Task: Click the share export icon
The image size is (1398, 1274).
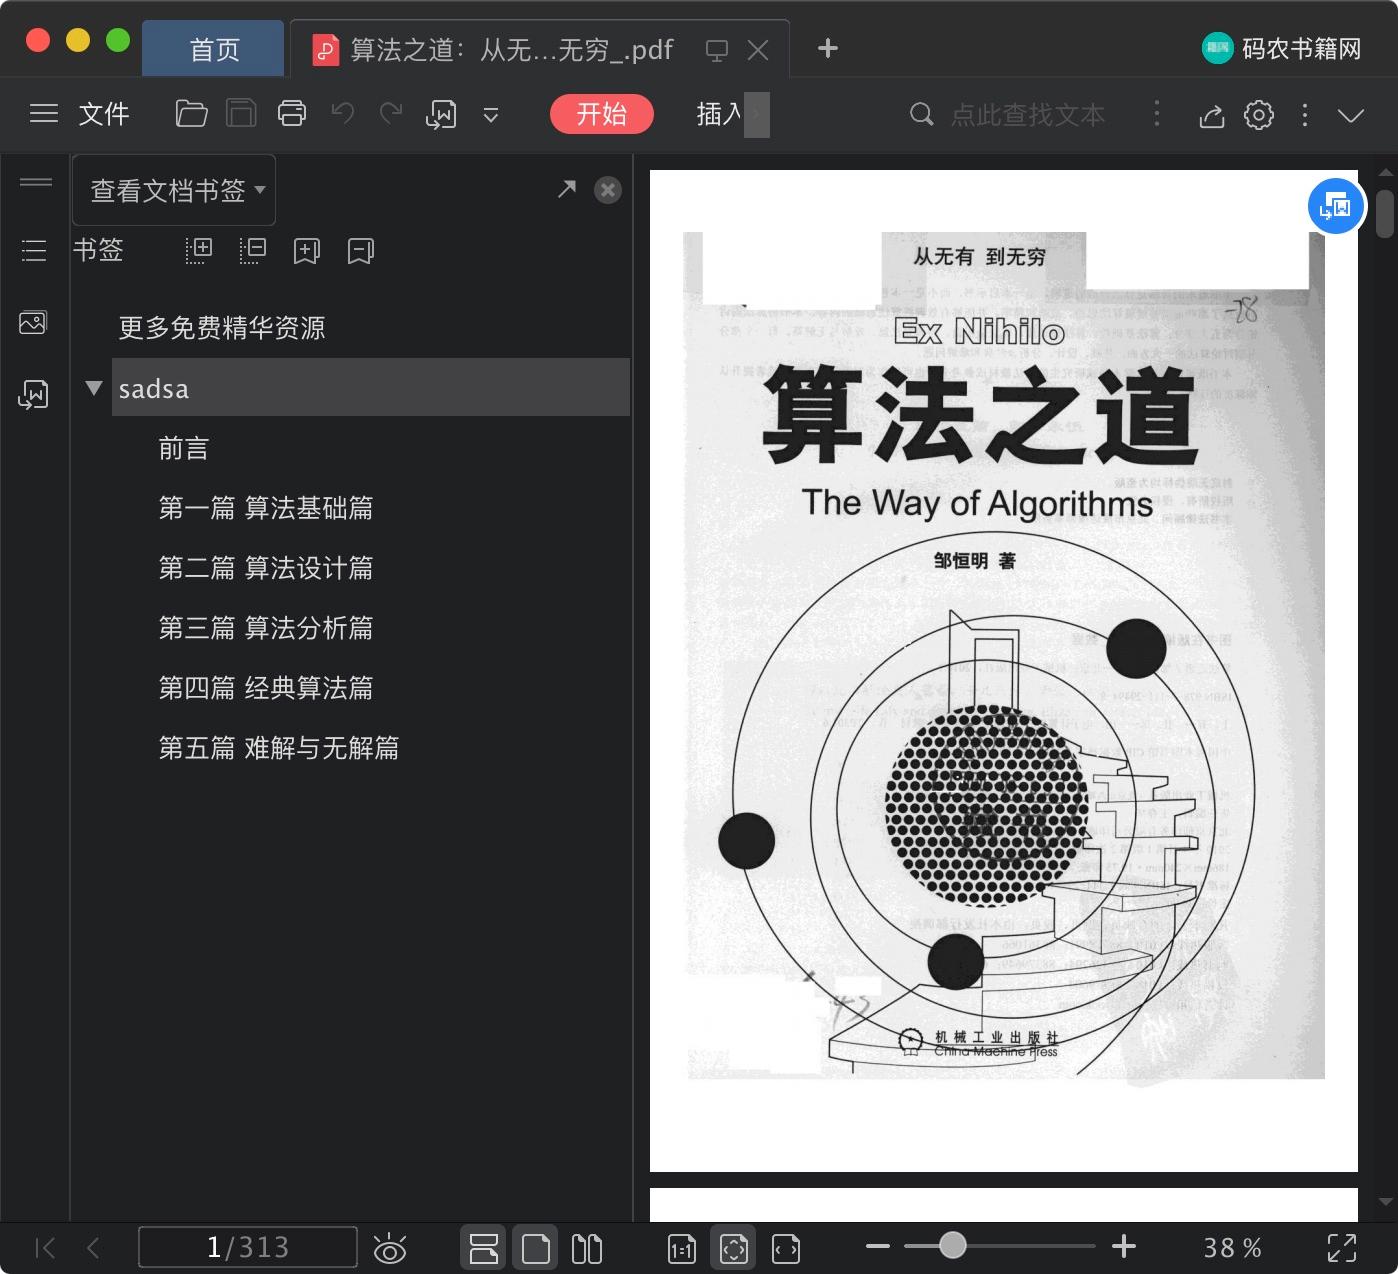Action: (1212, 115)
